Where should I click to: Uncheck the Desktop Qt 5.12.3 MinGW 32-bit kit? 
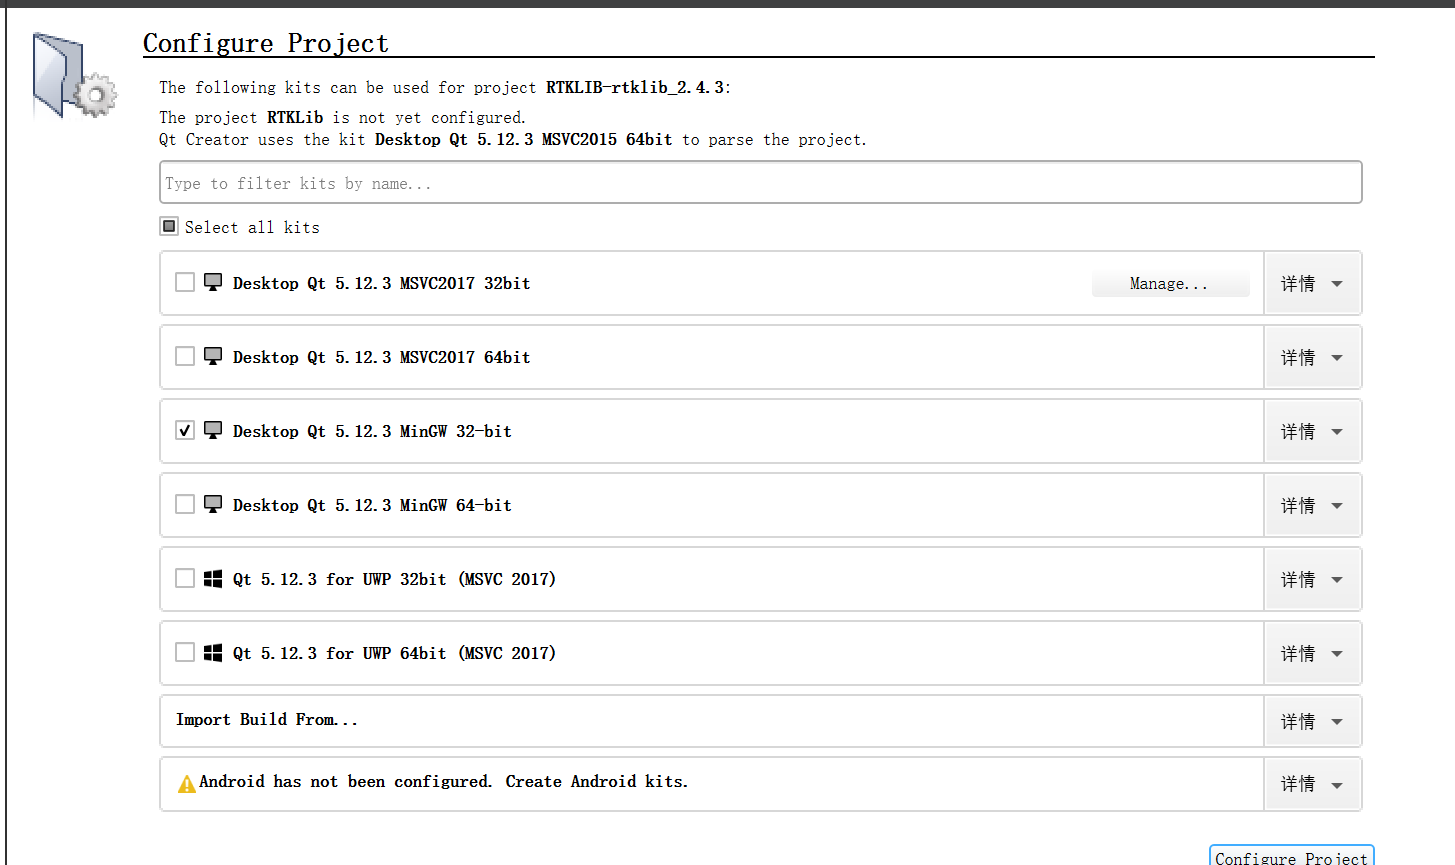[184, 430]
